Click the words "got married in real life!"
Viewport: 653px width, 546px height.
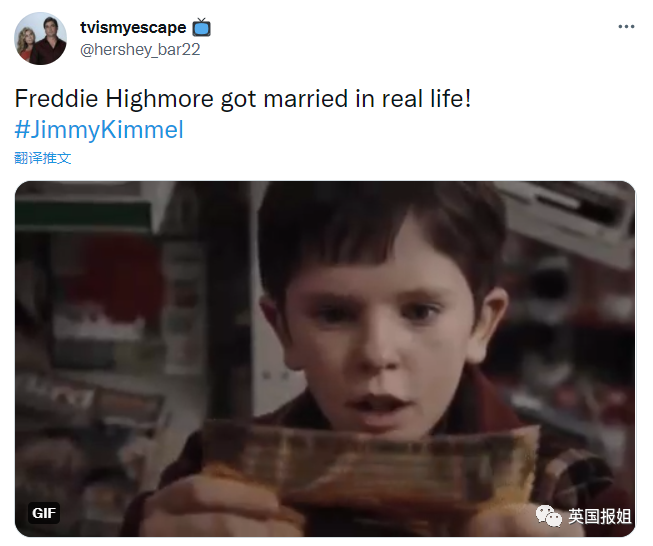point(346,99)
